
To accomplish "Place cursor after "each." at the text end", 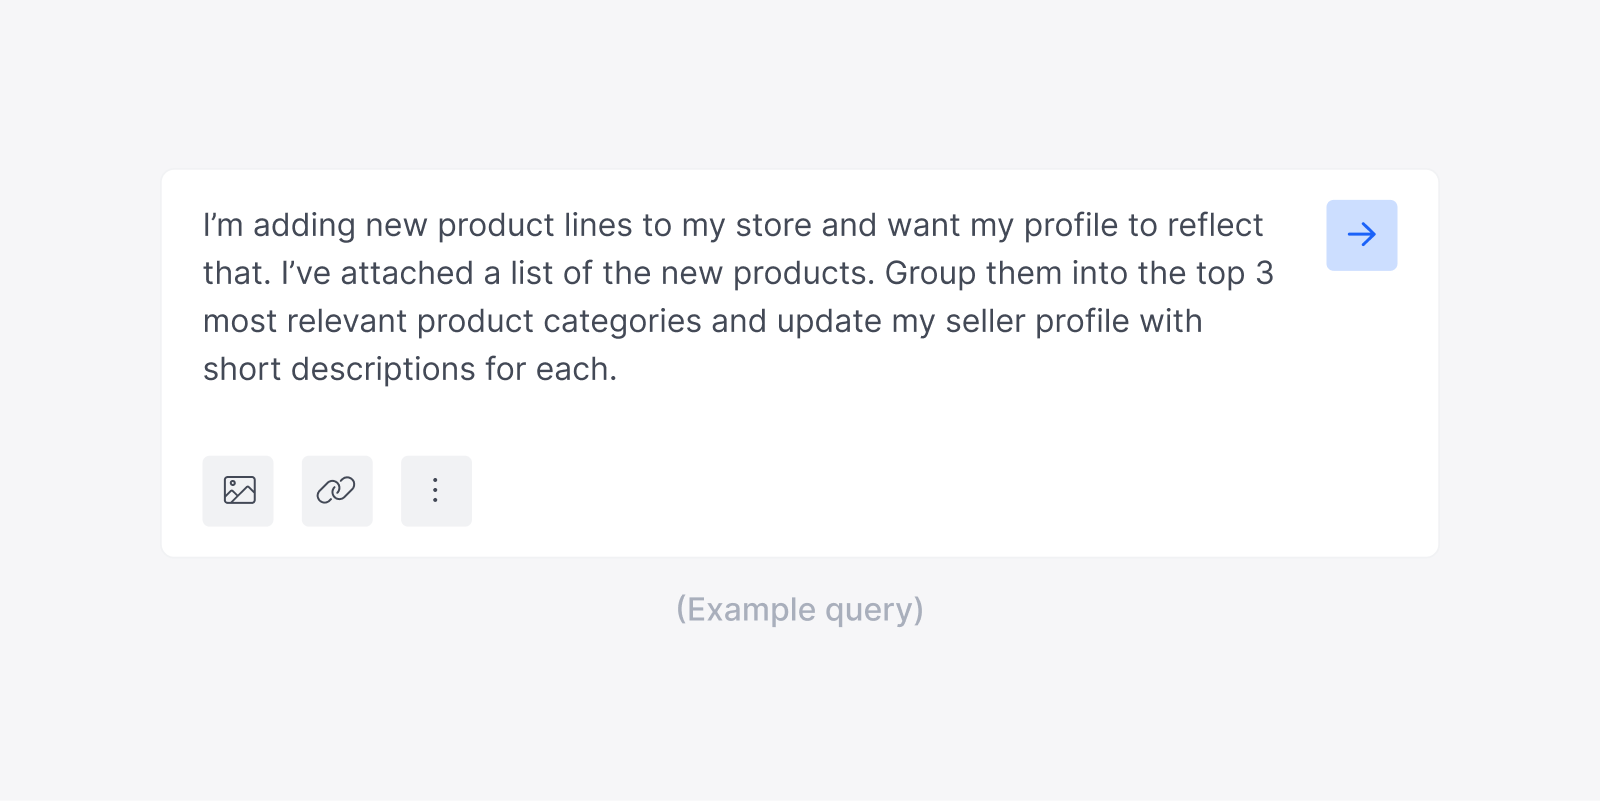I will pyautogui.click(x=617, y=369).
